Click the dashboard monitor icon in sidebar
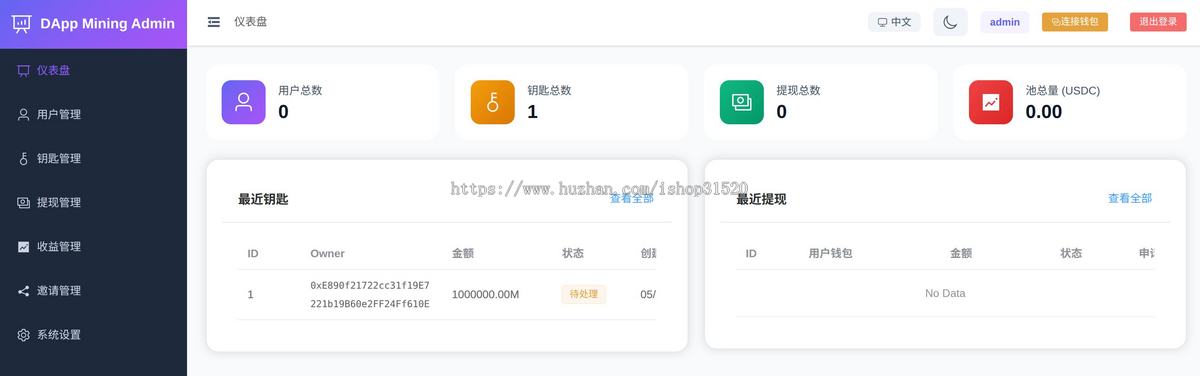 pyautogui.click(x=24, y=71)
